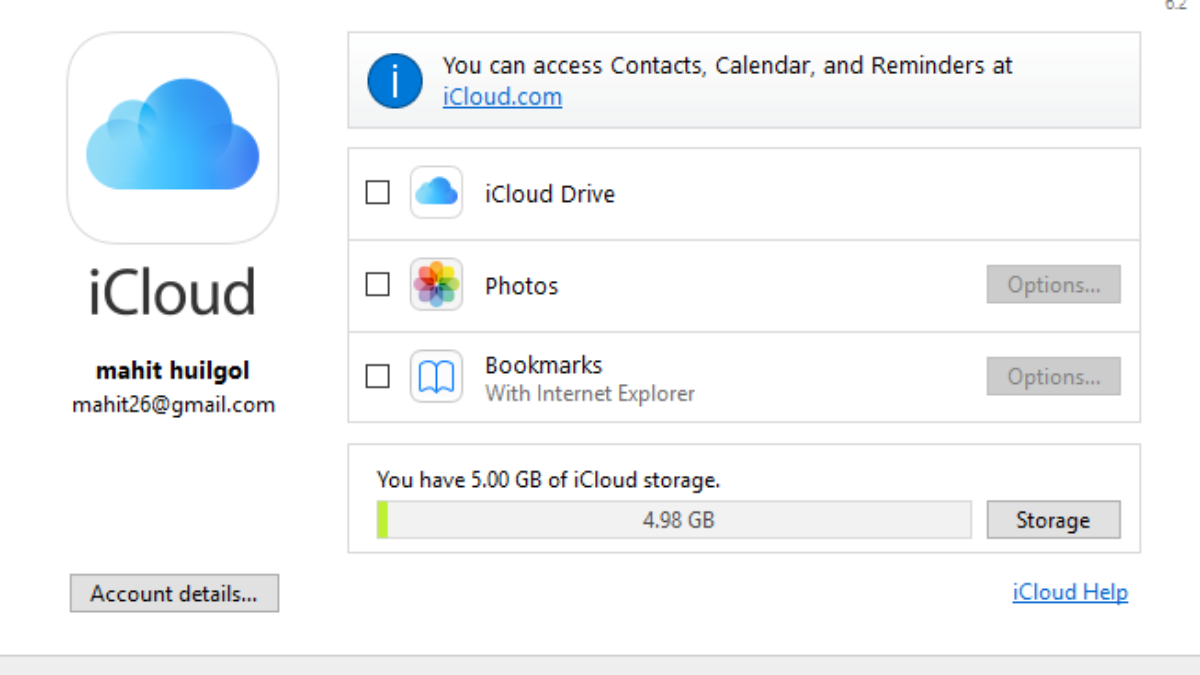
Task: Enable the iCloud Drive checkbox
Action: pyautogui.click(x=377, y=193)
